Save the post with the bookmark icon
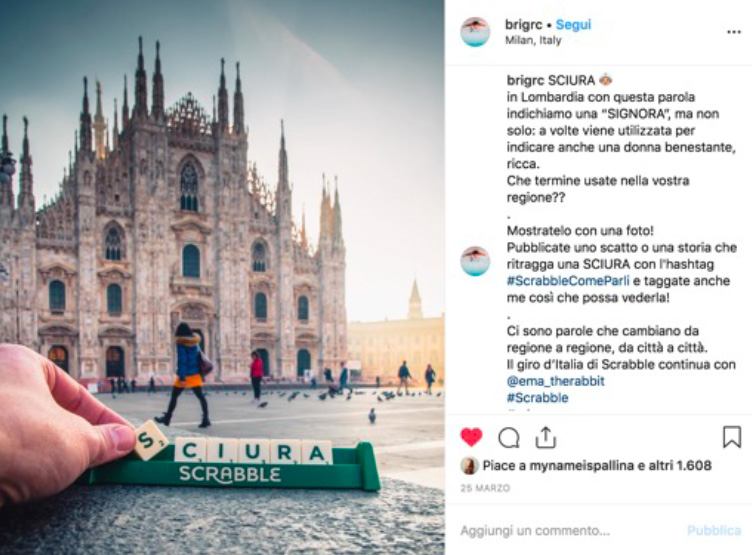 coord(732,437)
